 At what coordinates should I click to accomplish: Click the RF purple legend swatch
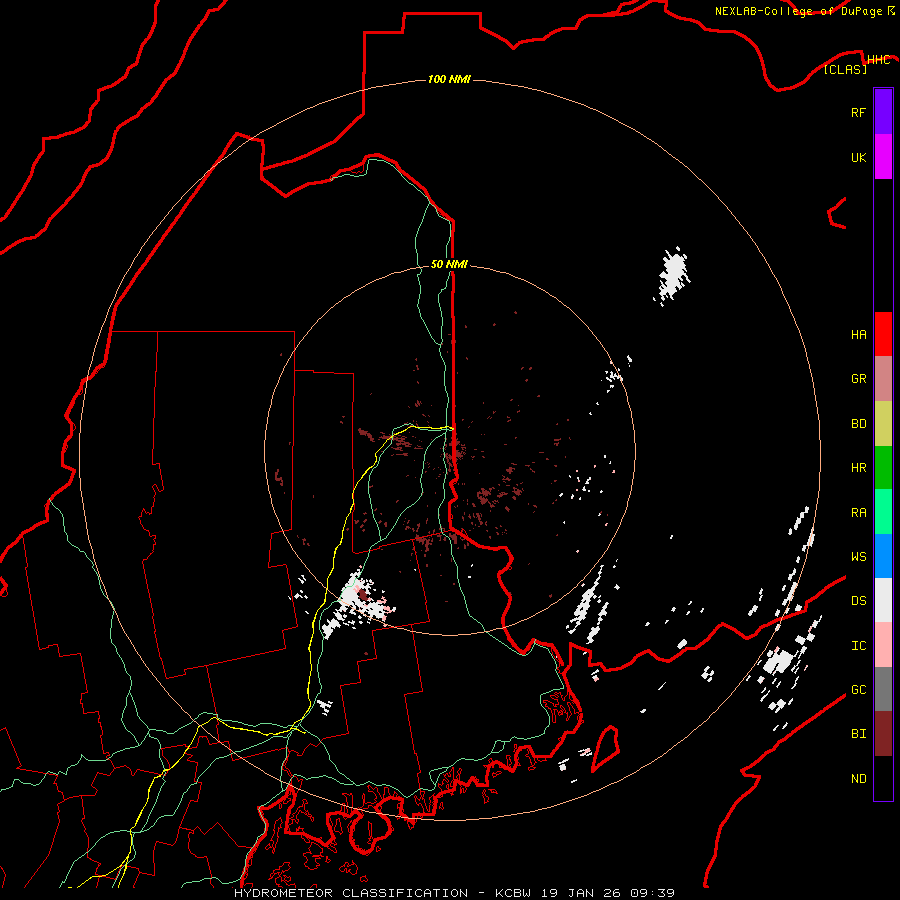point(883,112)
